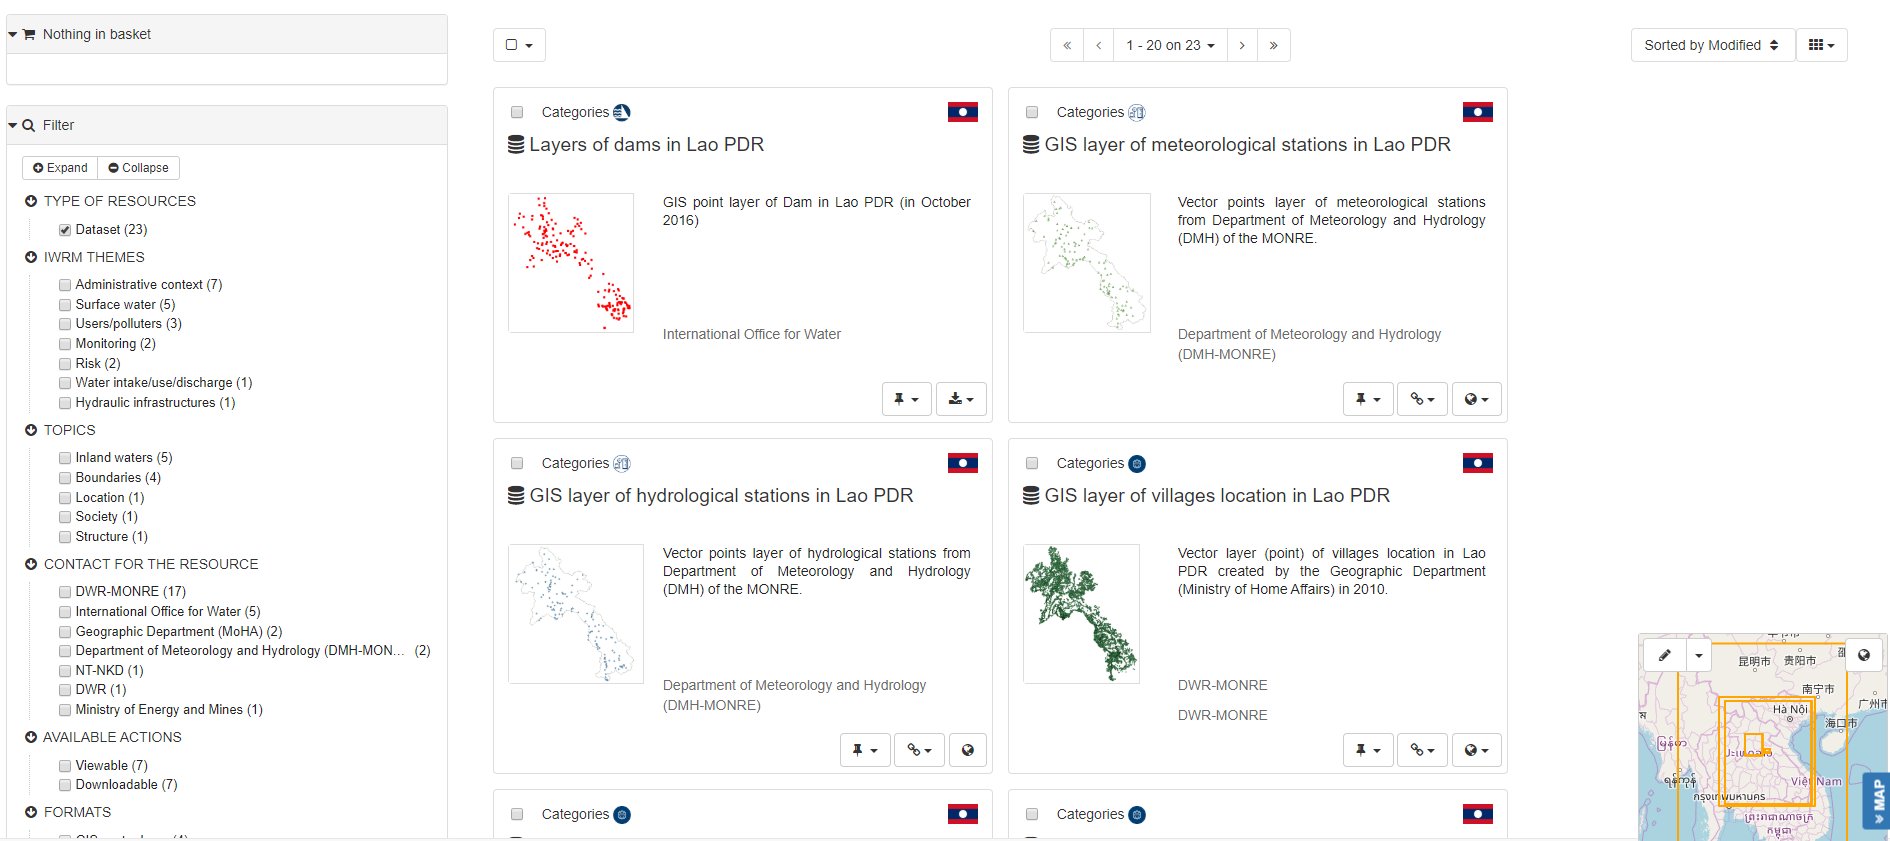This screenshot has height=841, width=1890.
Task: Click the globe icon on the minimap
Action: [1864, 656]
